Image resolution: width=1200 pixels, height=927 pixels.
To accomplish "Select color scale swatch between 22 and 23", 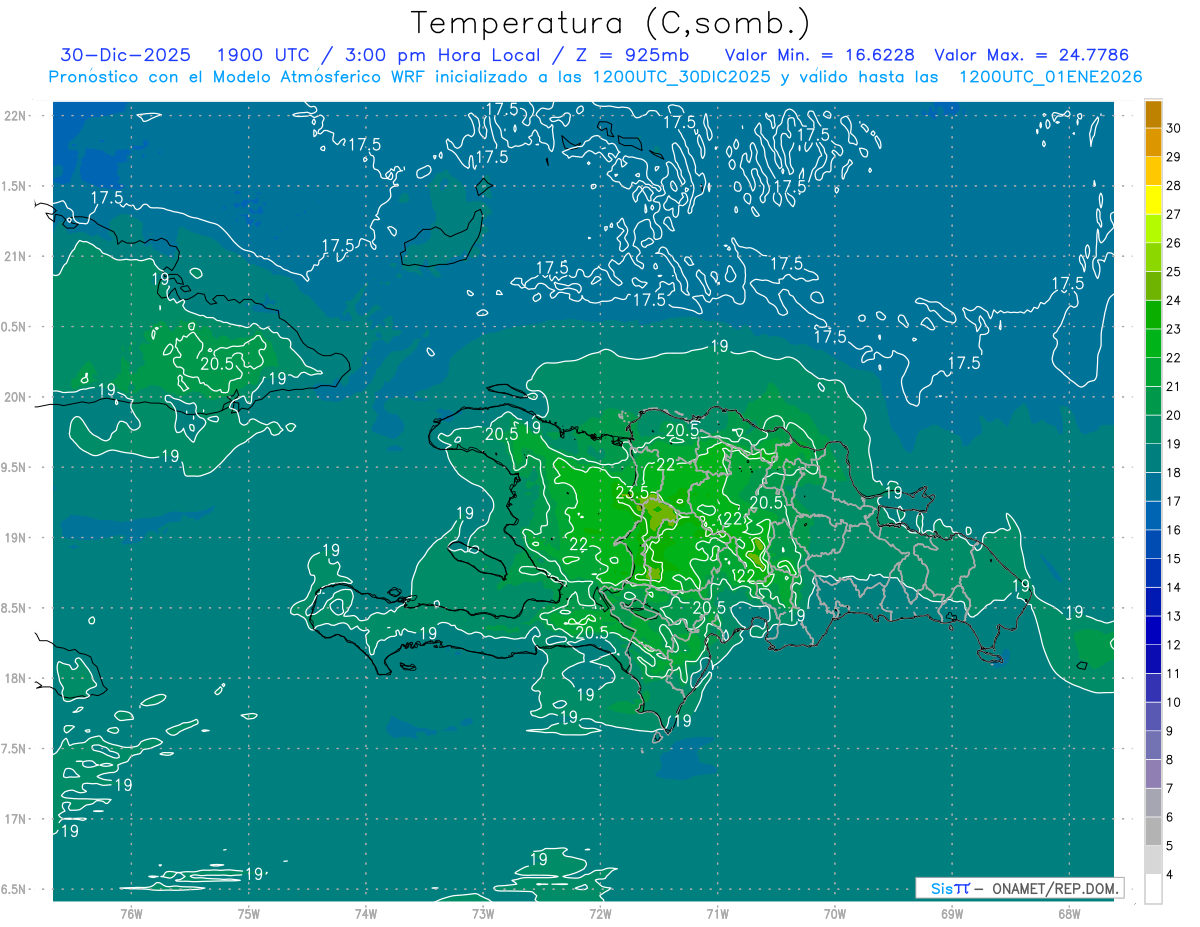I will [x=1153, y=343].
